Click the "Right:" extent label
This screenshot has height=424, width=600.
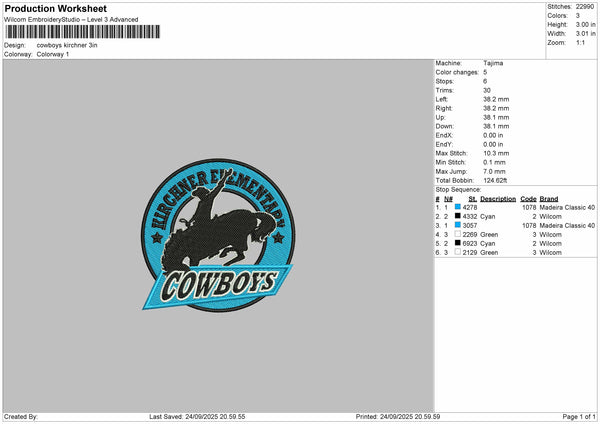coord(444,108)
